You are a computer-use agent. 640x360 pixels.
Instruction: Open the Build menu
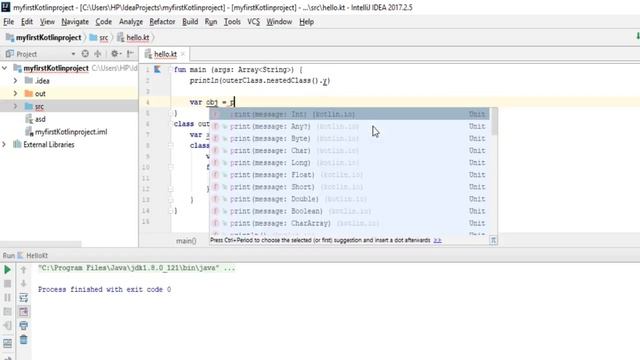coord(190,22)
